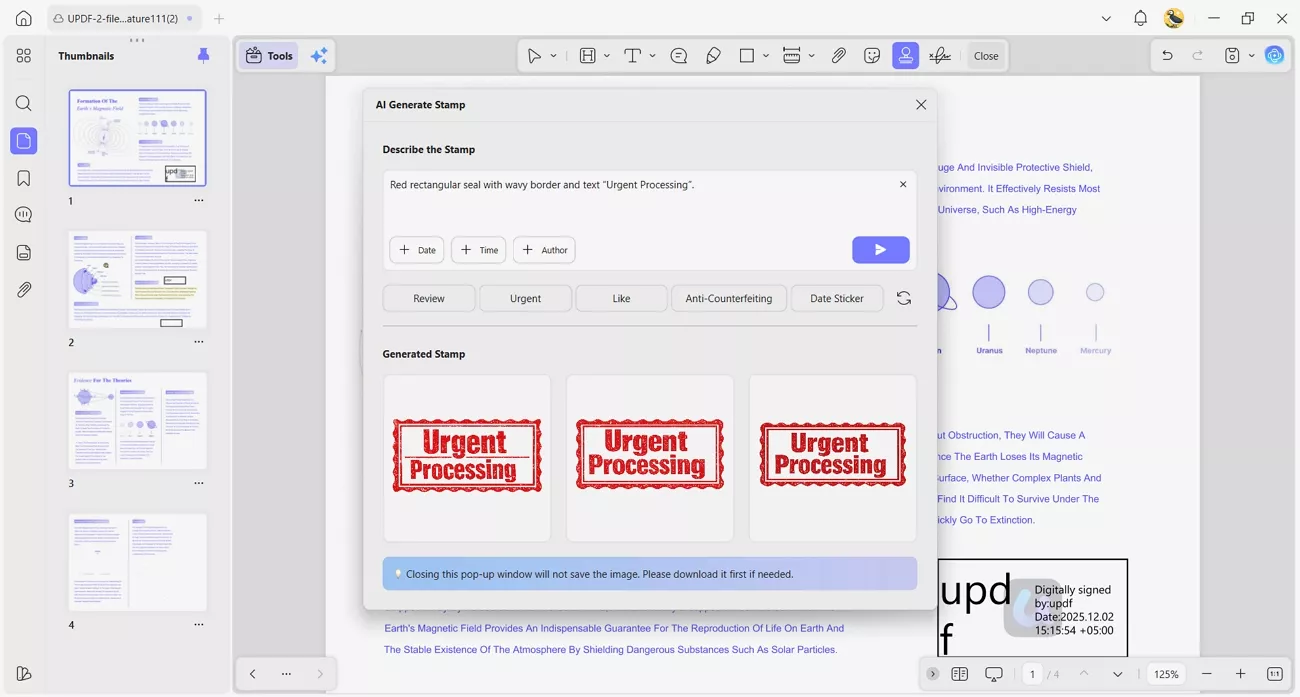Open the Bookmarks panel
This screenshot has height=697, width=1300.
click(23, 177)
